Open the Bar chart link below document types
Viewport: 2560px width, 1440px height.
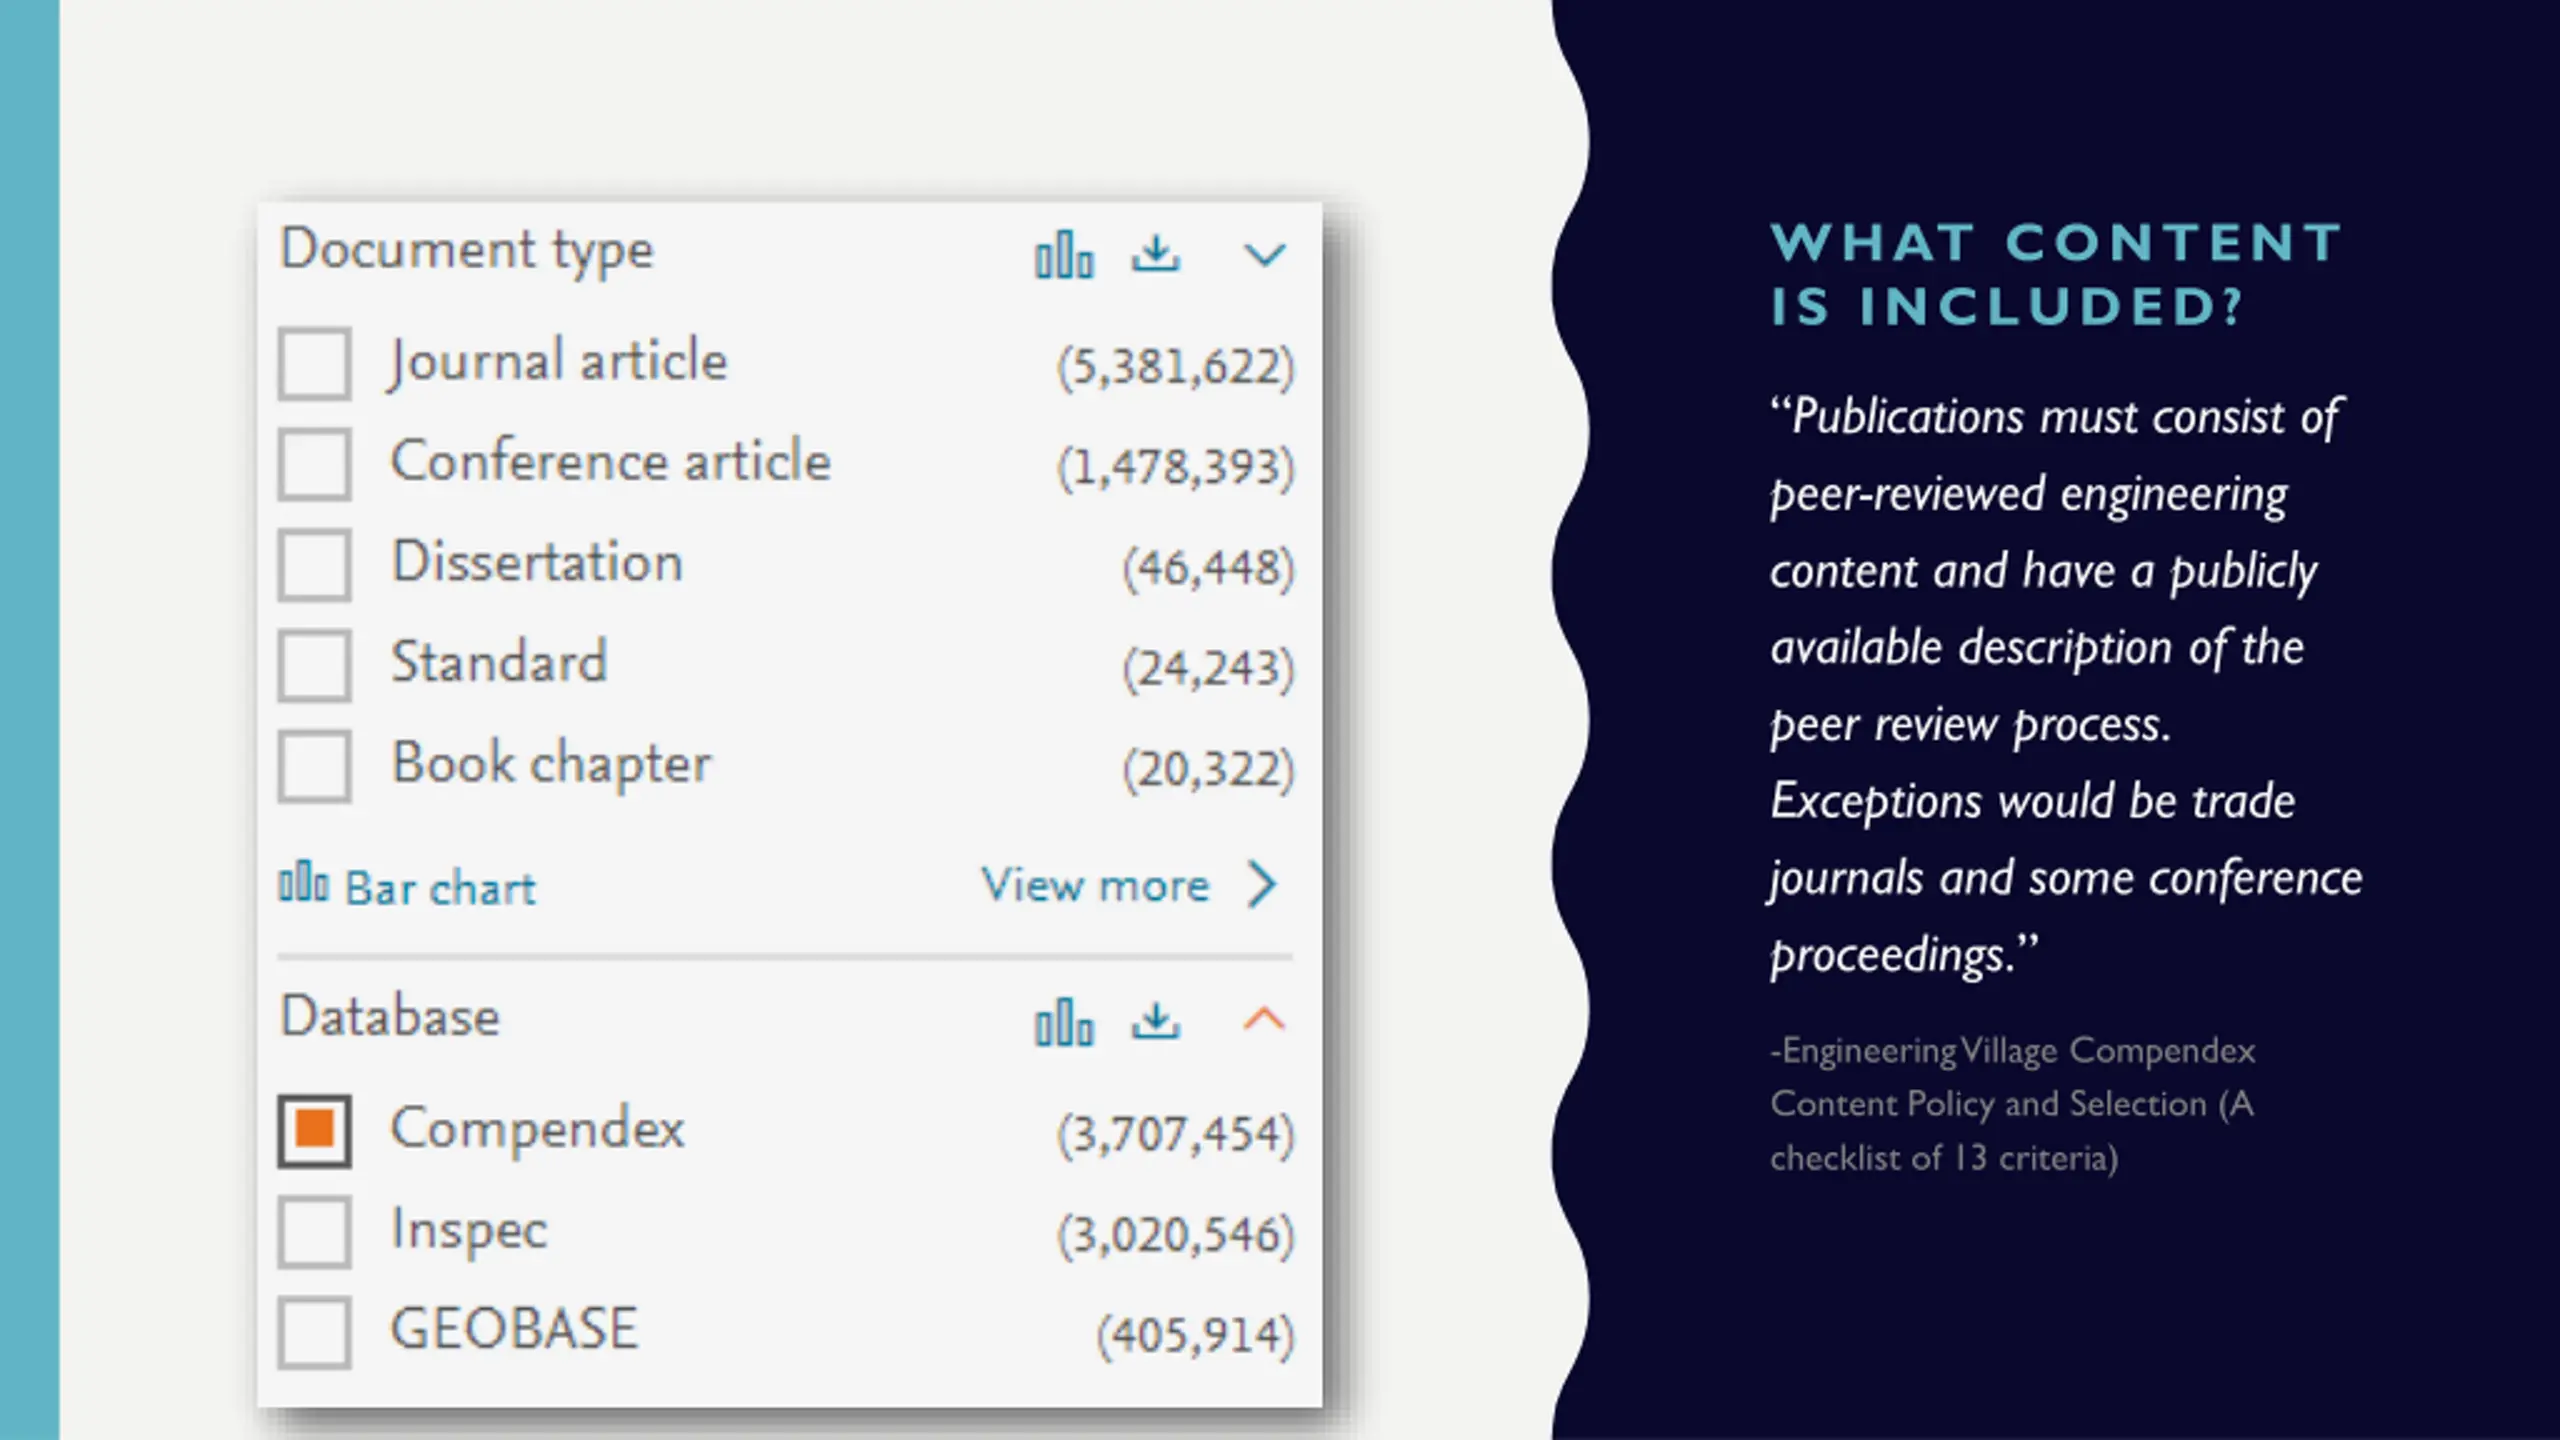coord(407,886)
